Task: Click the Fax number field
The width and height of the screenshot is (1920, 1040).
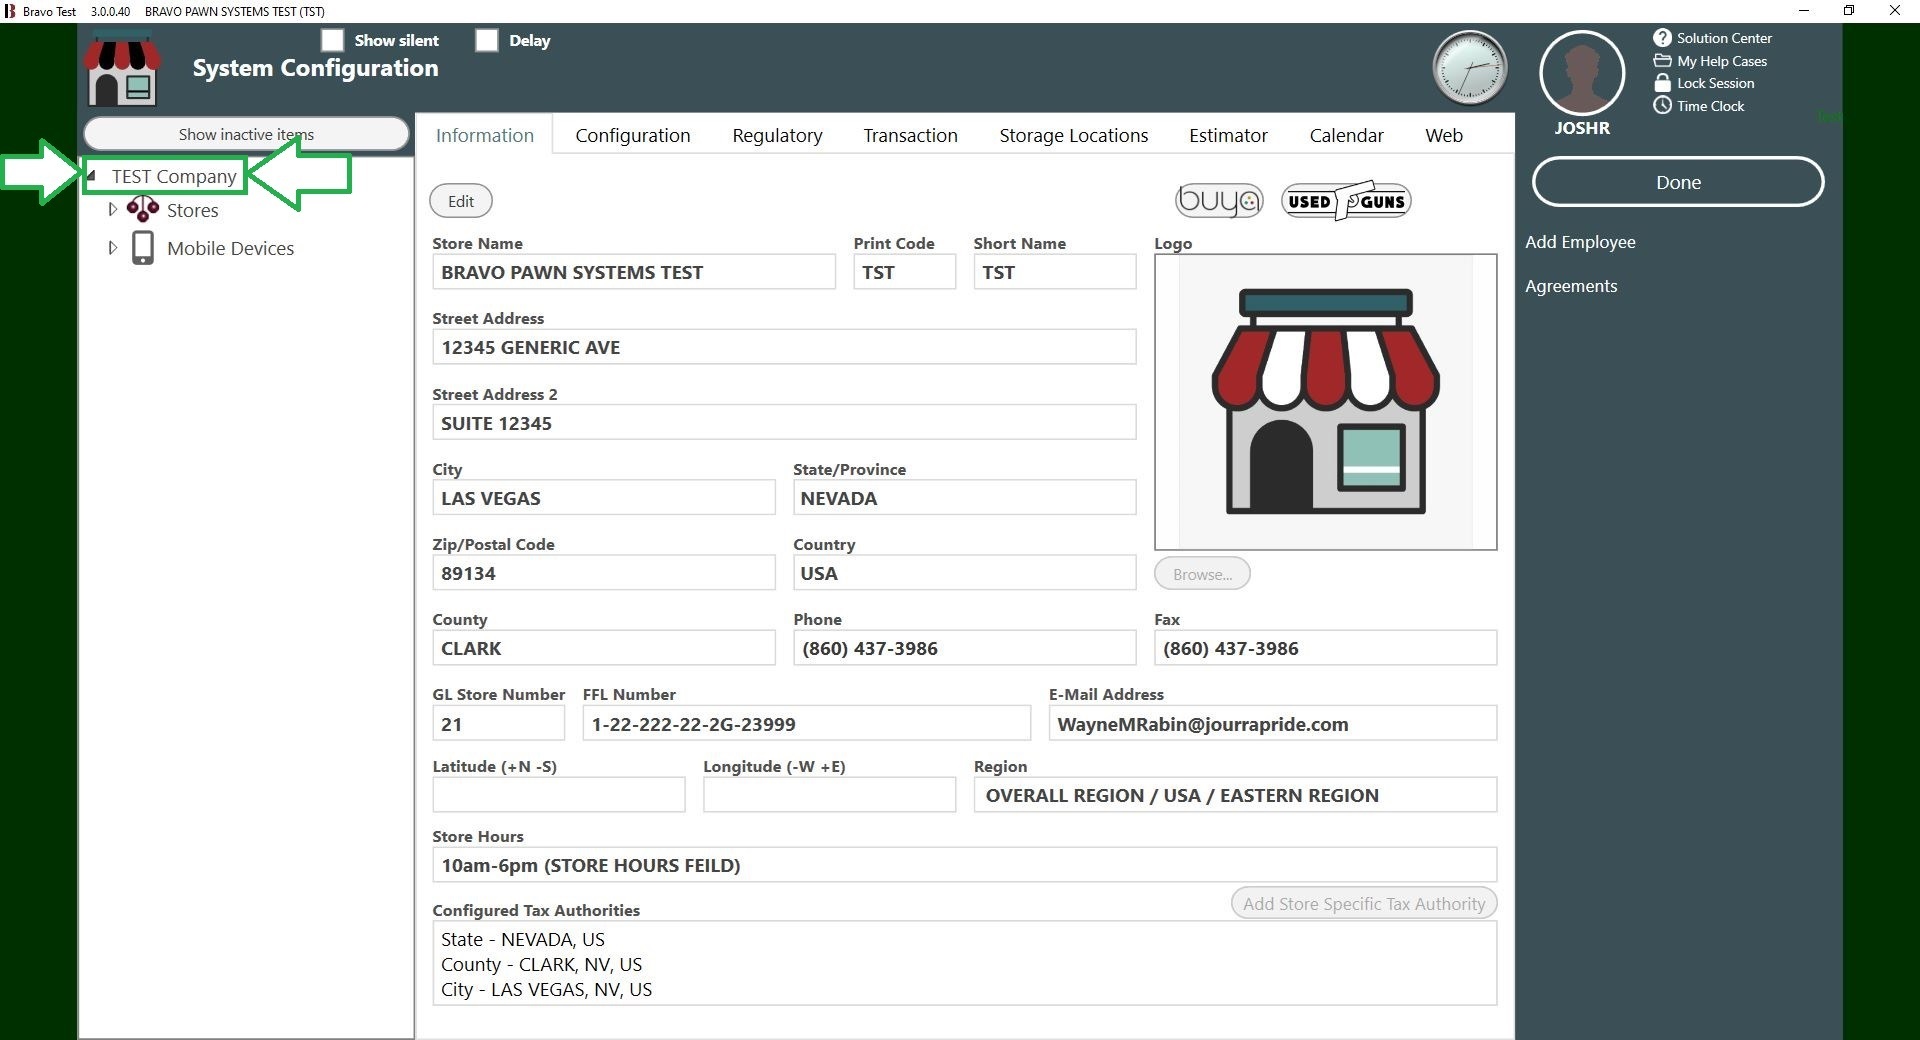Action: [1325, 647]
